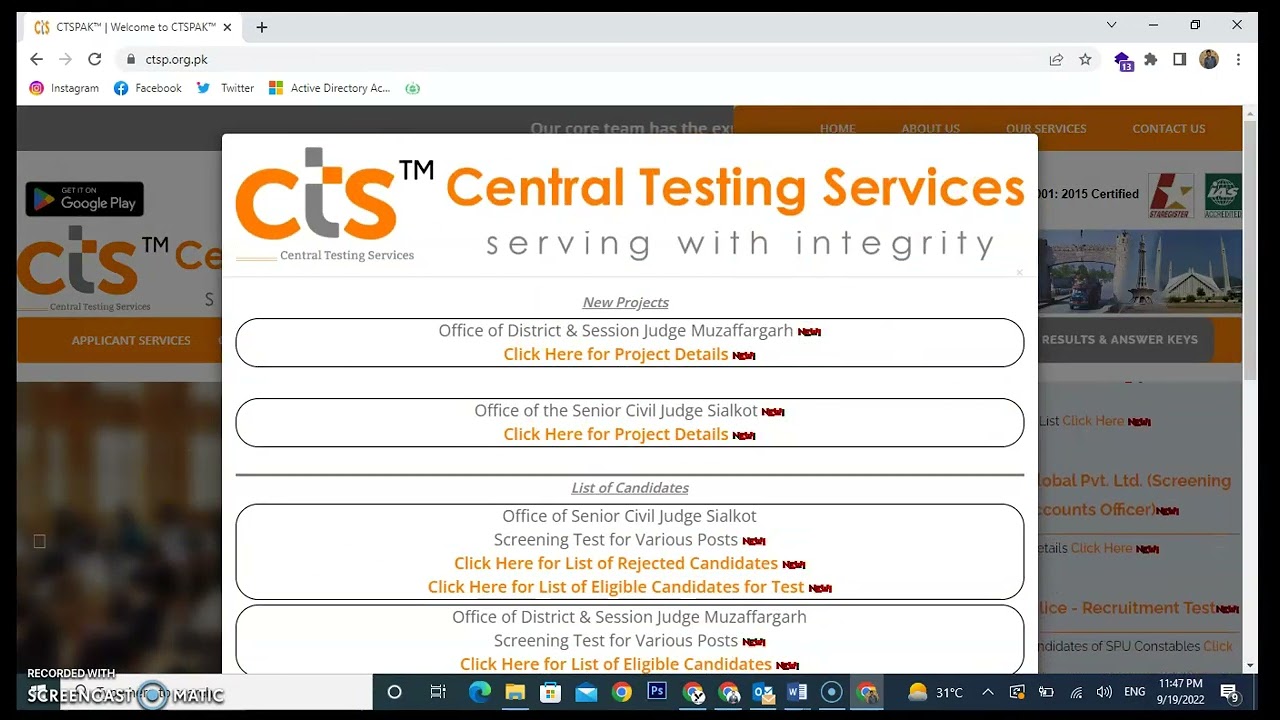Close the popup with the small X
Viewport: 1280px width, 720px height.
(x=1019, y=272)
